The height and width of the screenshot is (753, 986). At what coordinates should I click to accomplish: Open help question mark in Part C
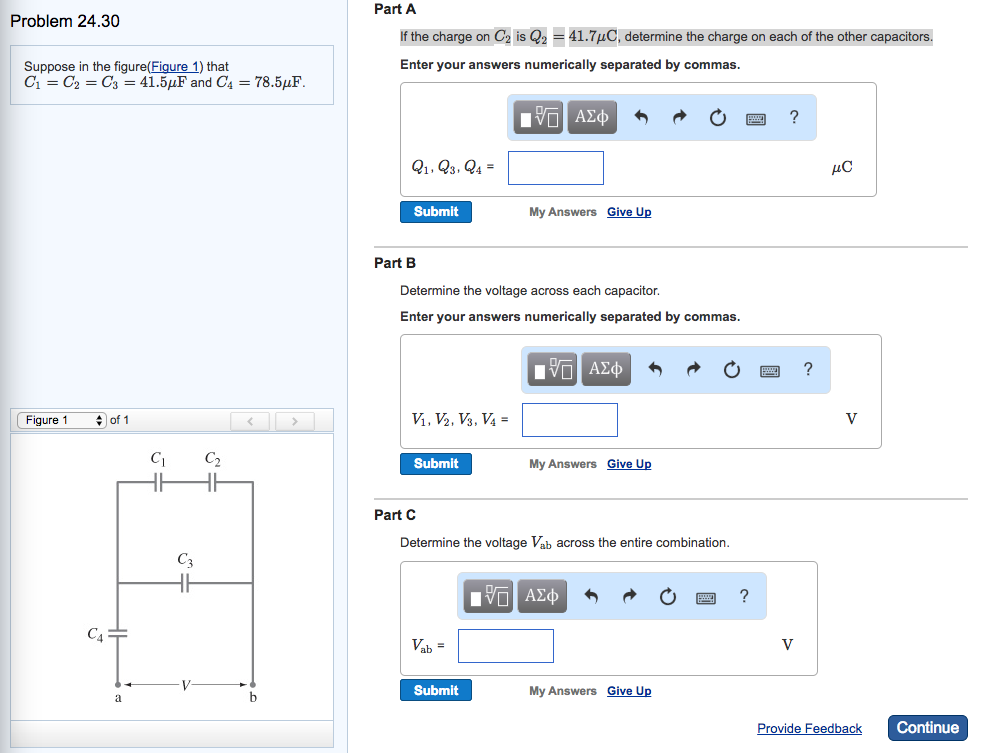(x=744, y=596)
